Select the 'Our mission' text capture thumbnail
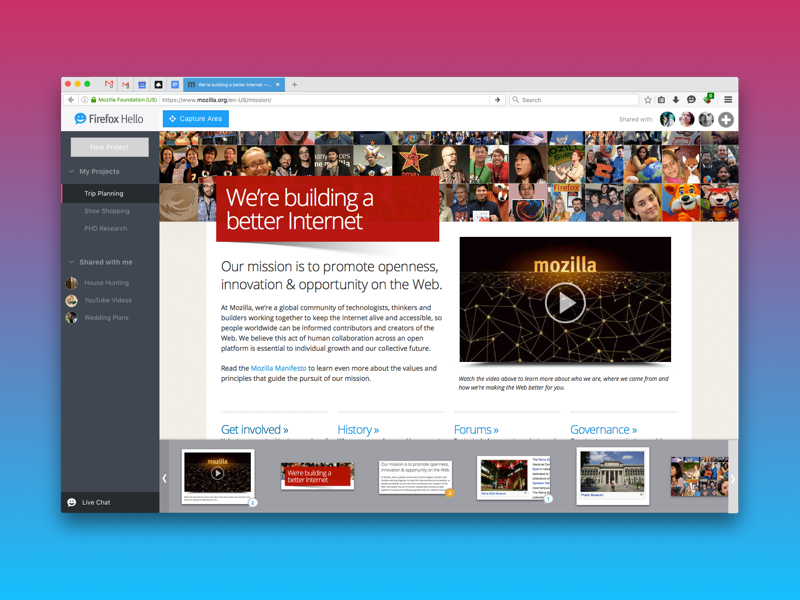Screen dimensions: 800x600 click(x=415, y=477)
